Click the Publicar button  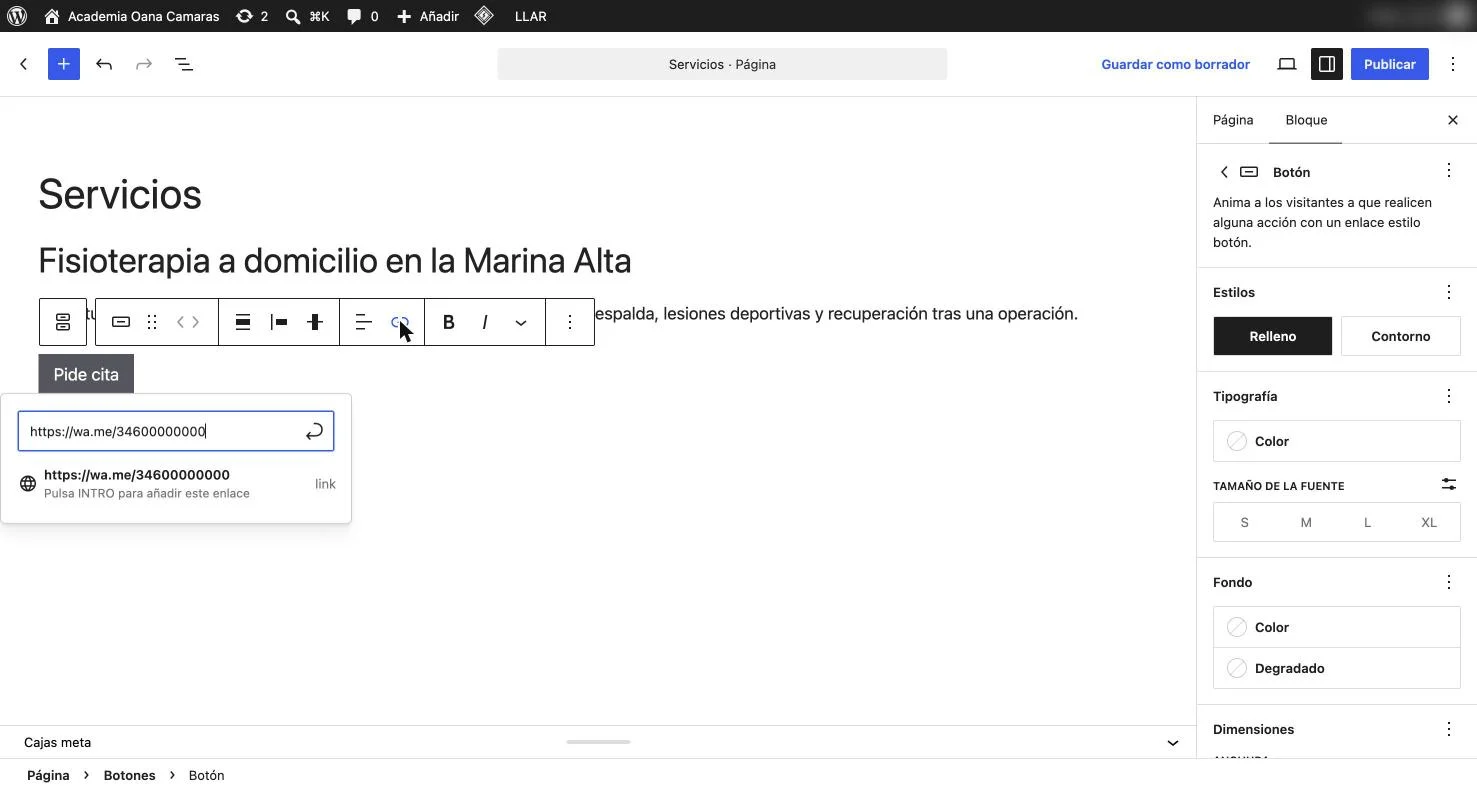pos(1389,64)
